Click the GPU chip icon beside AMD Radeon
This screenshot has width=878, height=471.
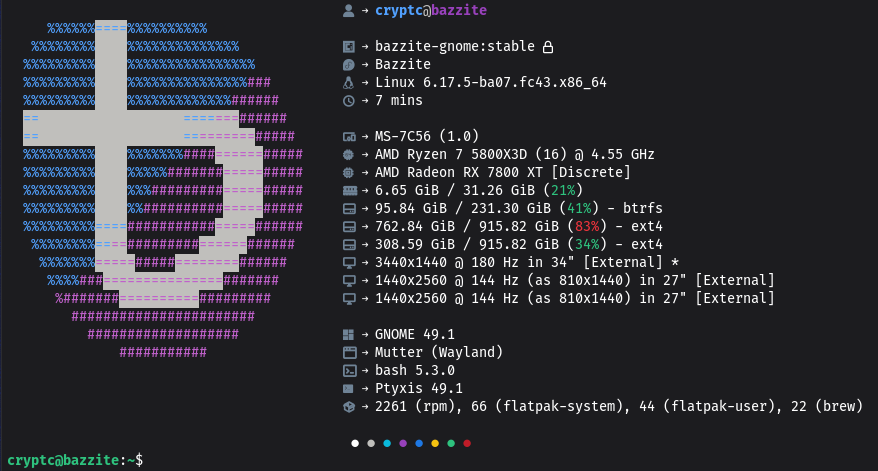[x=348, y=172]
